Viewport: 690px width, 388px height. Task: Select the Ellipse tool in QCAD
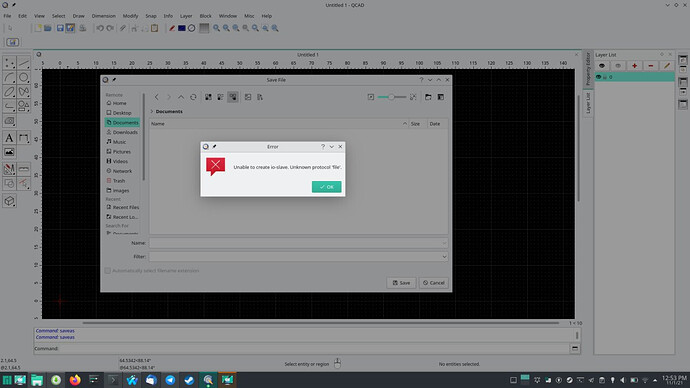(9, 92)
